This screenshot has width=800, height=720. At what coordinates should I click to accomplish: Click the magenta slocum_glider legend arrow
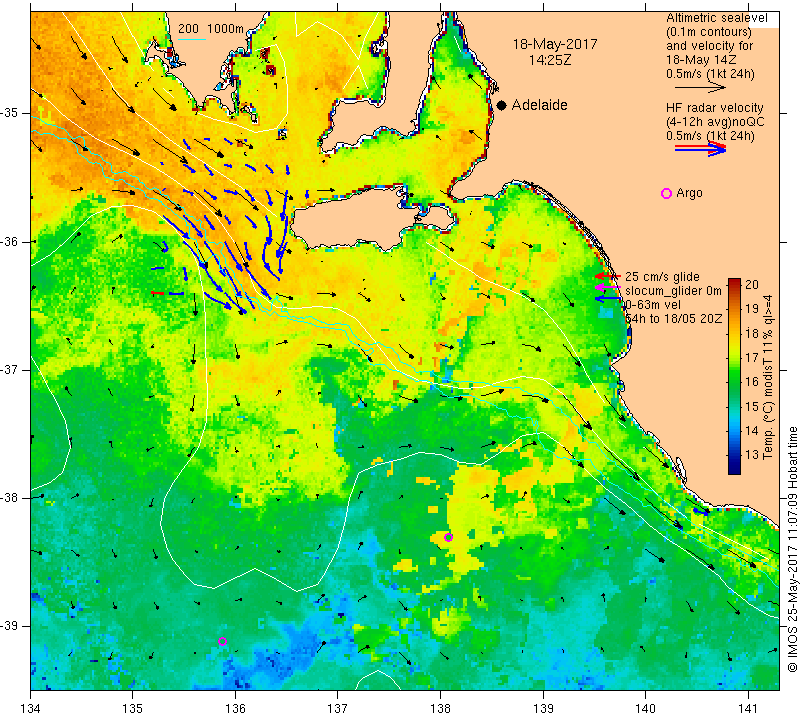click(608, 287)
